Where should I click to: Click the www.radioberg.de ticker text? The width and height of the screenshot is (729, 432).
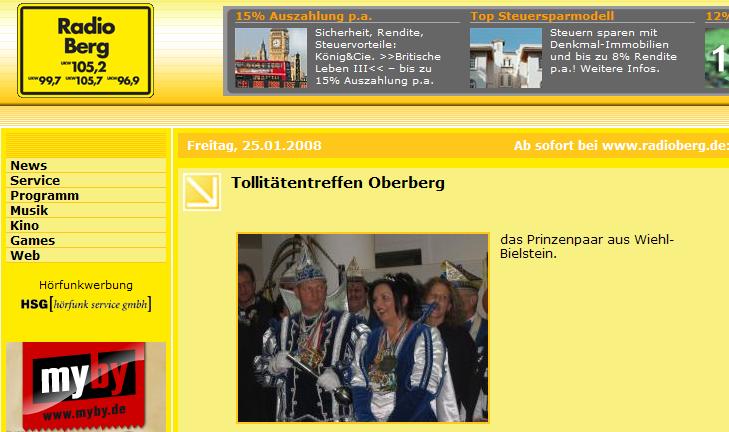[663, 146]
